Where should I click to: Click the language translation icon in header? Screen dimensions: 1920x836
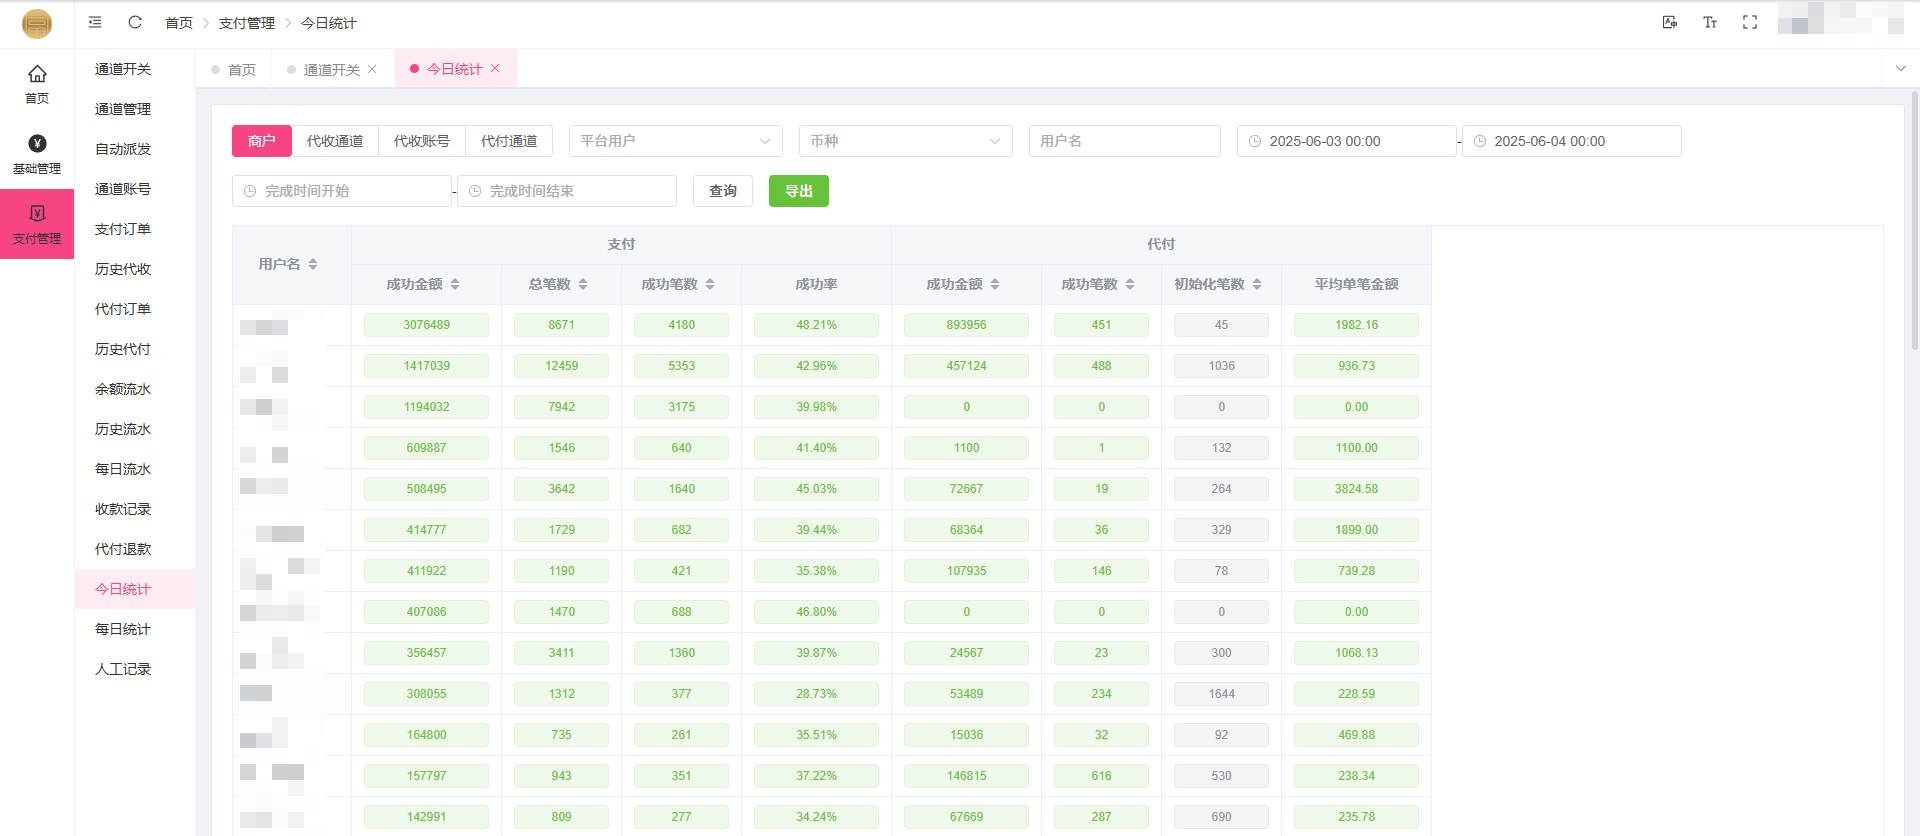click(x=1669, y=22)
